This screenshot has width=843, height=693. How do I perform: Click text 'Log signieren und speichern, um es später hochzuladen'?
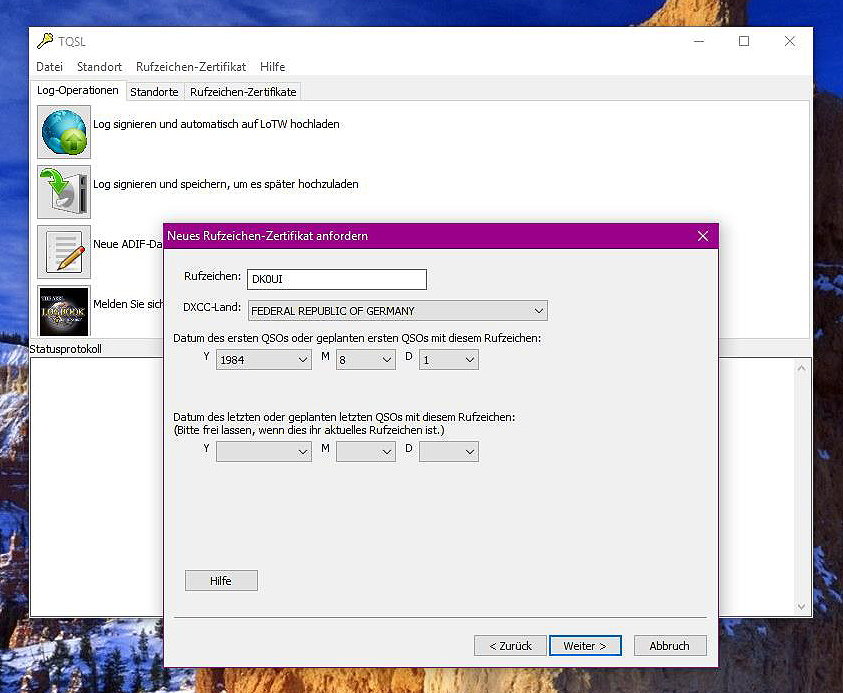pos(226,184)
